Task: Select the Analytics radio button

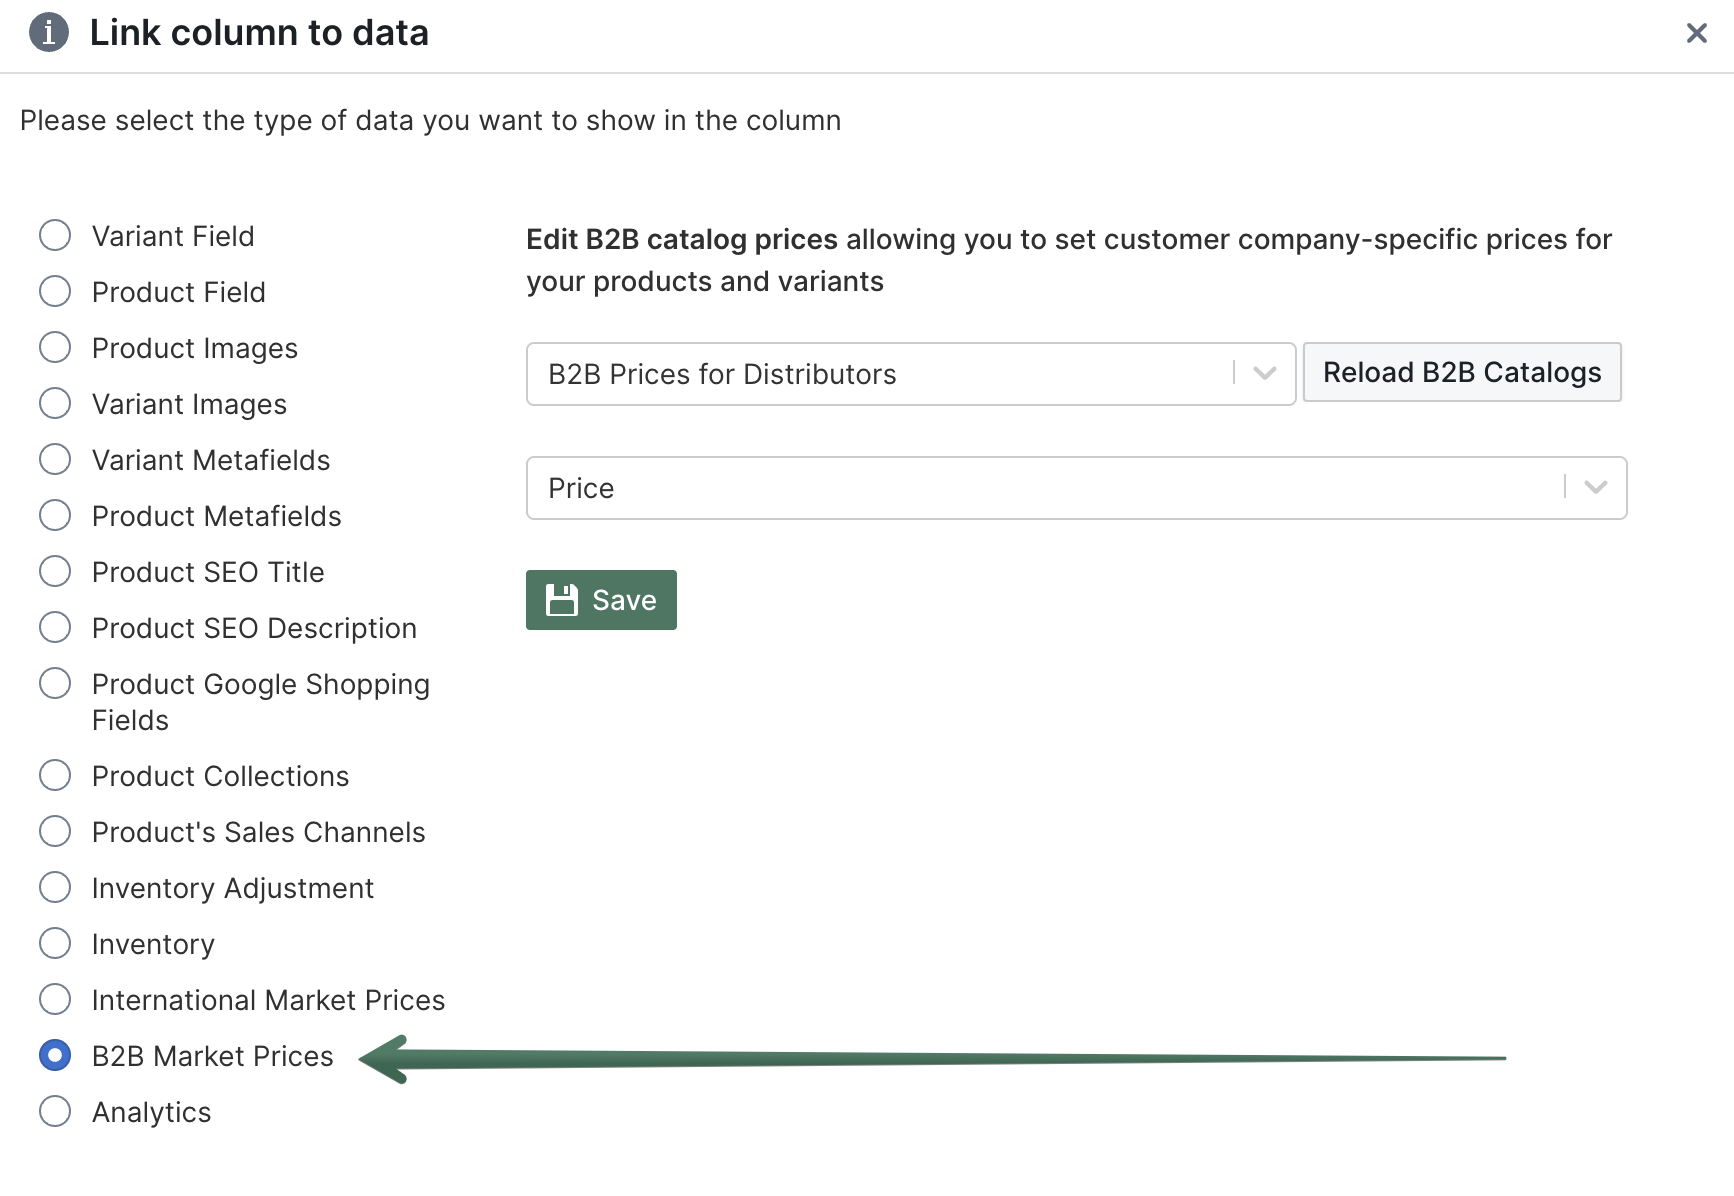Action: pos(55,1111)
